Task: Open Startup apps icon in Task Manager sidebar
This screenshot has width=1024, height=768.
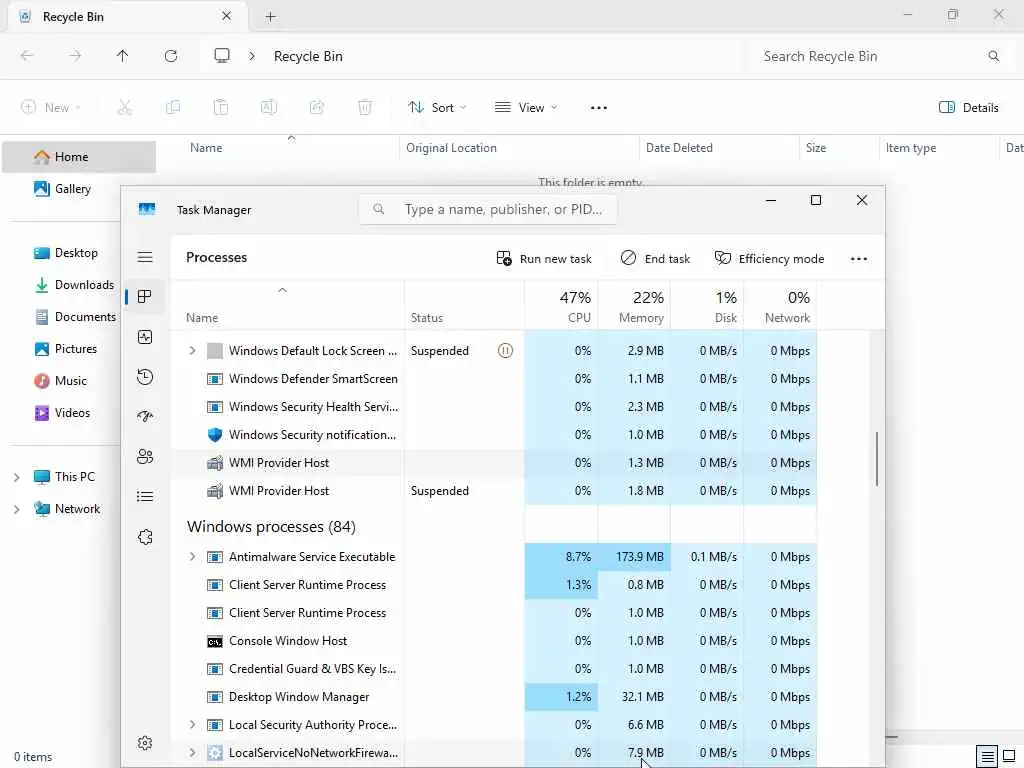Action: pos(145,417)
